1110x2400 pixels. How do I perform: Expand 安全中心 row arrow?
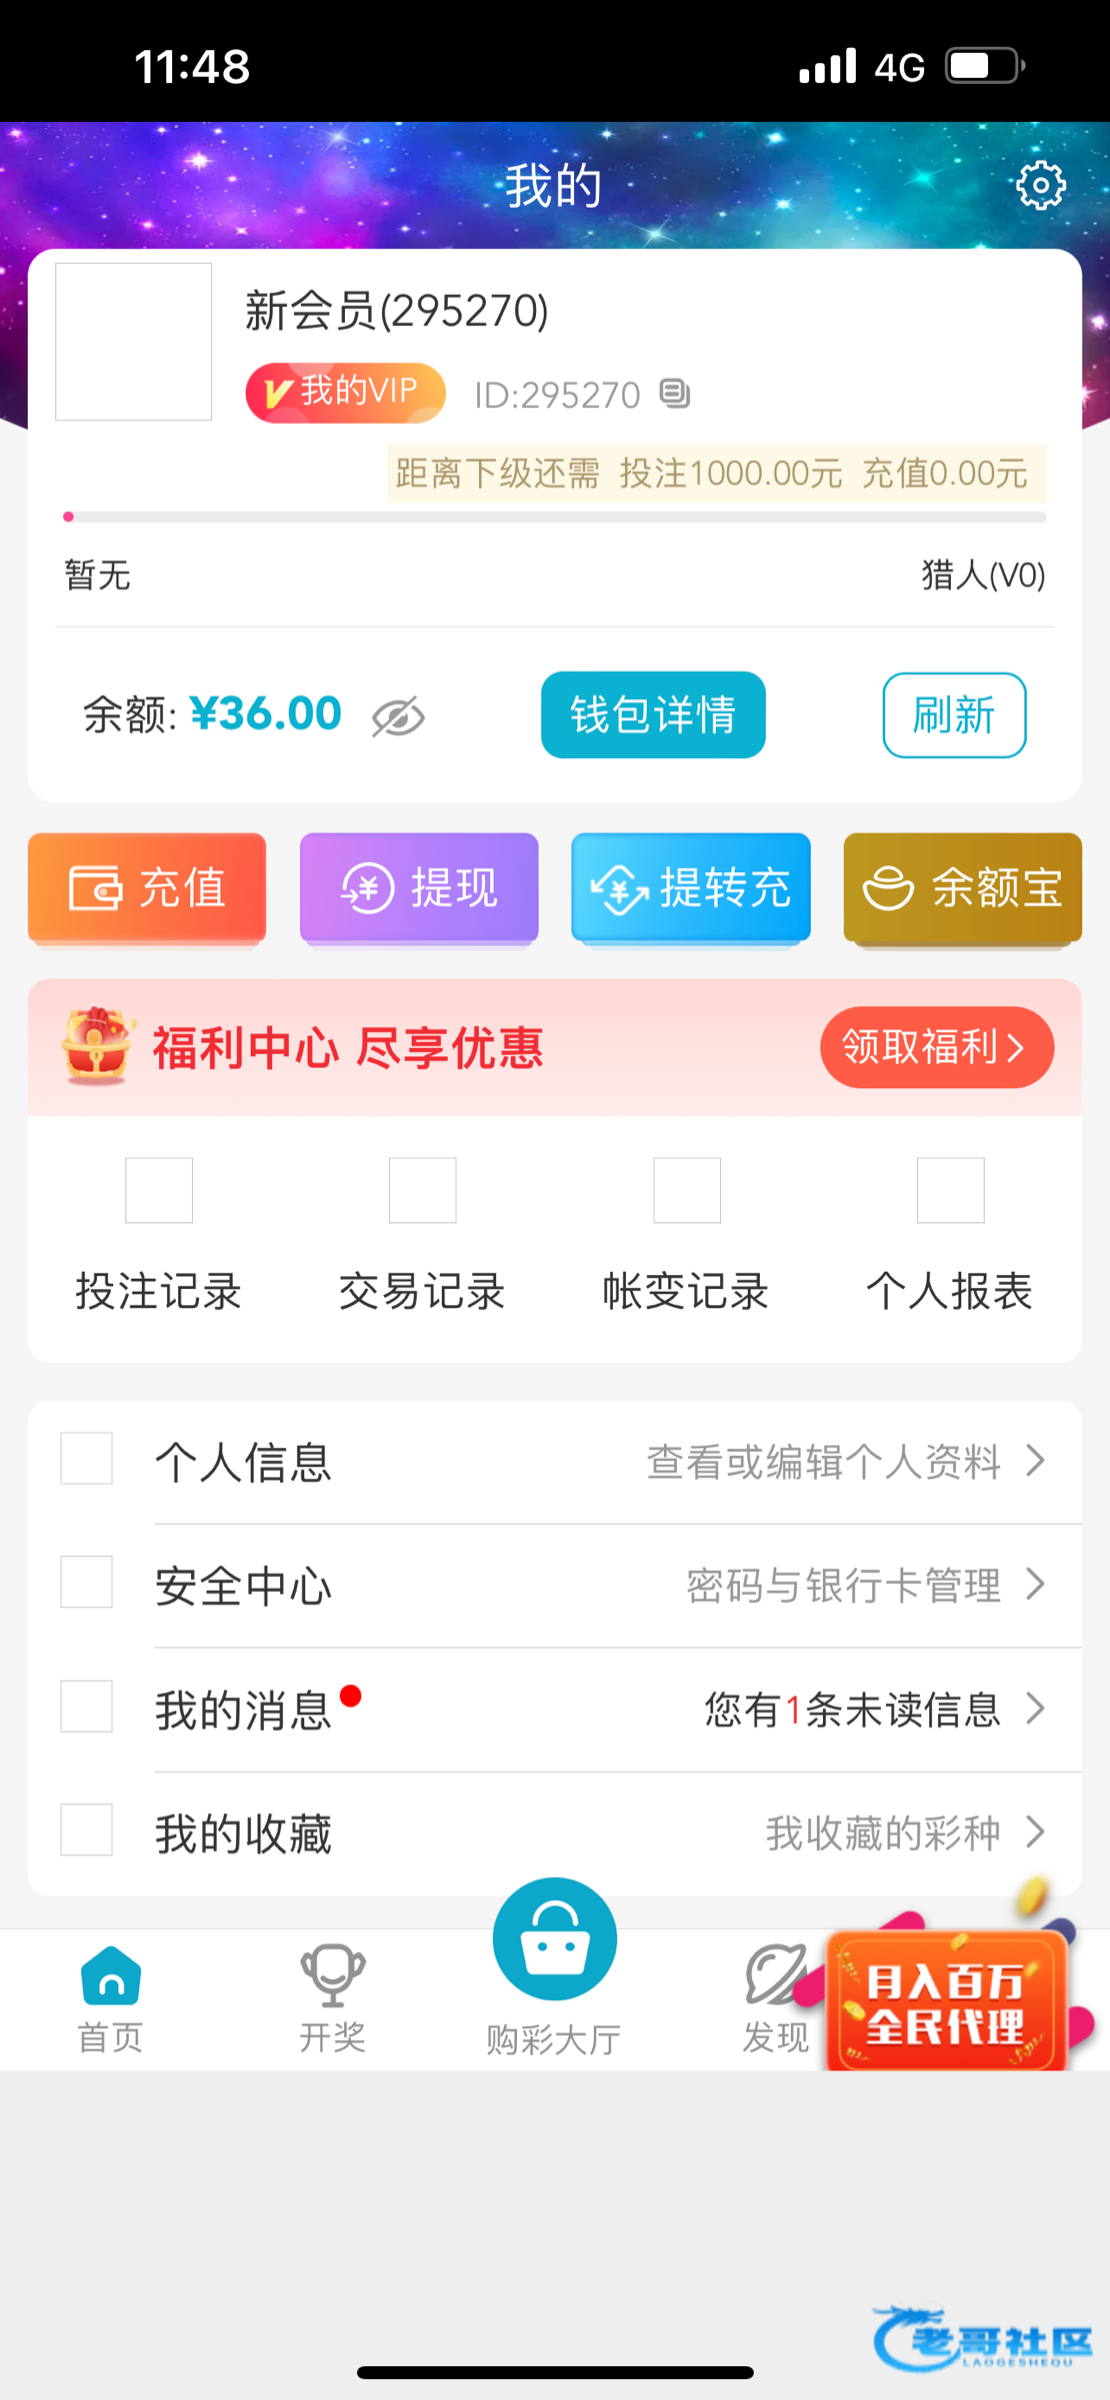[x=1036, y=1584]
